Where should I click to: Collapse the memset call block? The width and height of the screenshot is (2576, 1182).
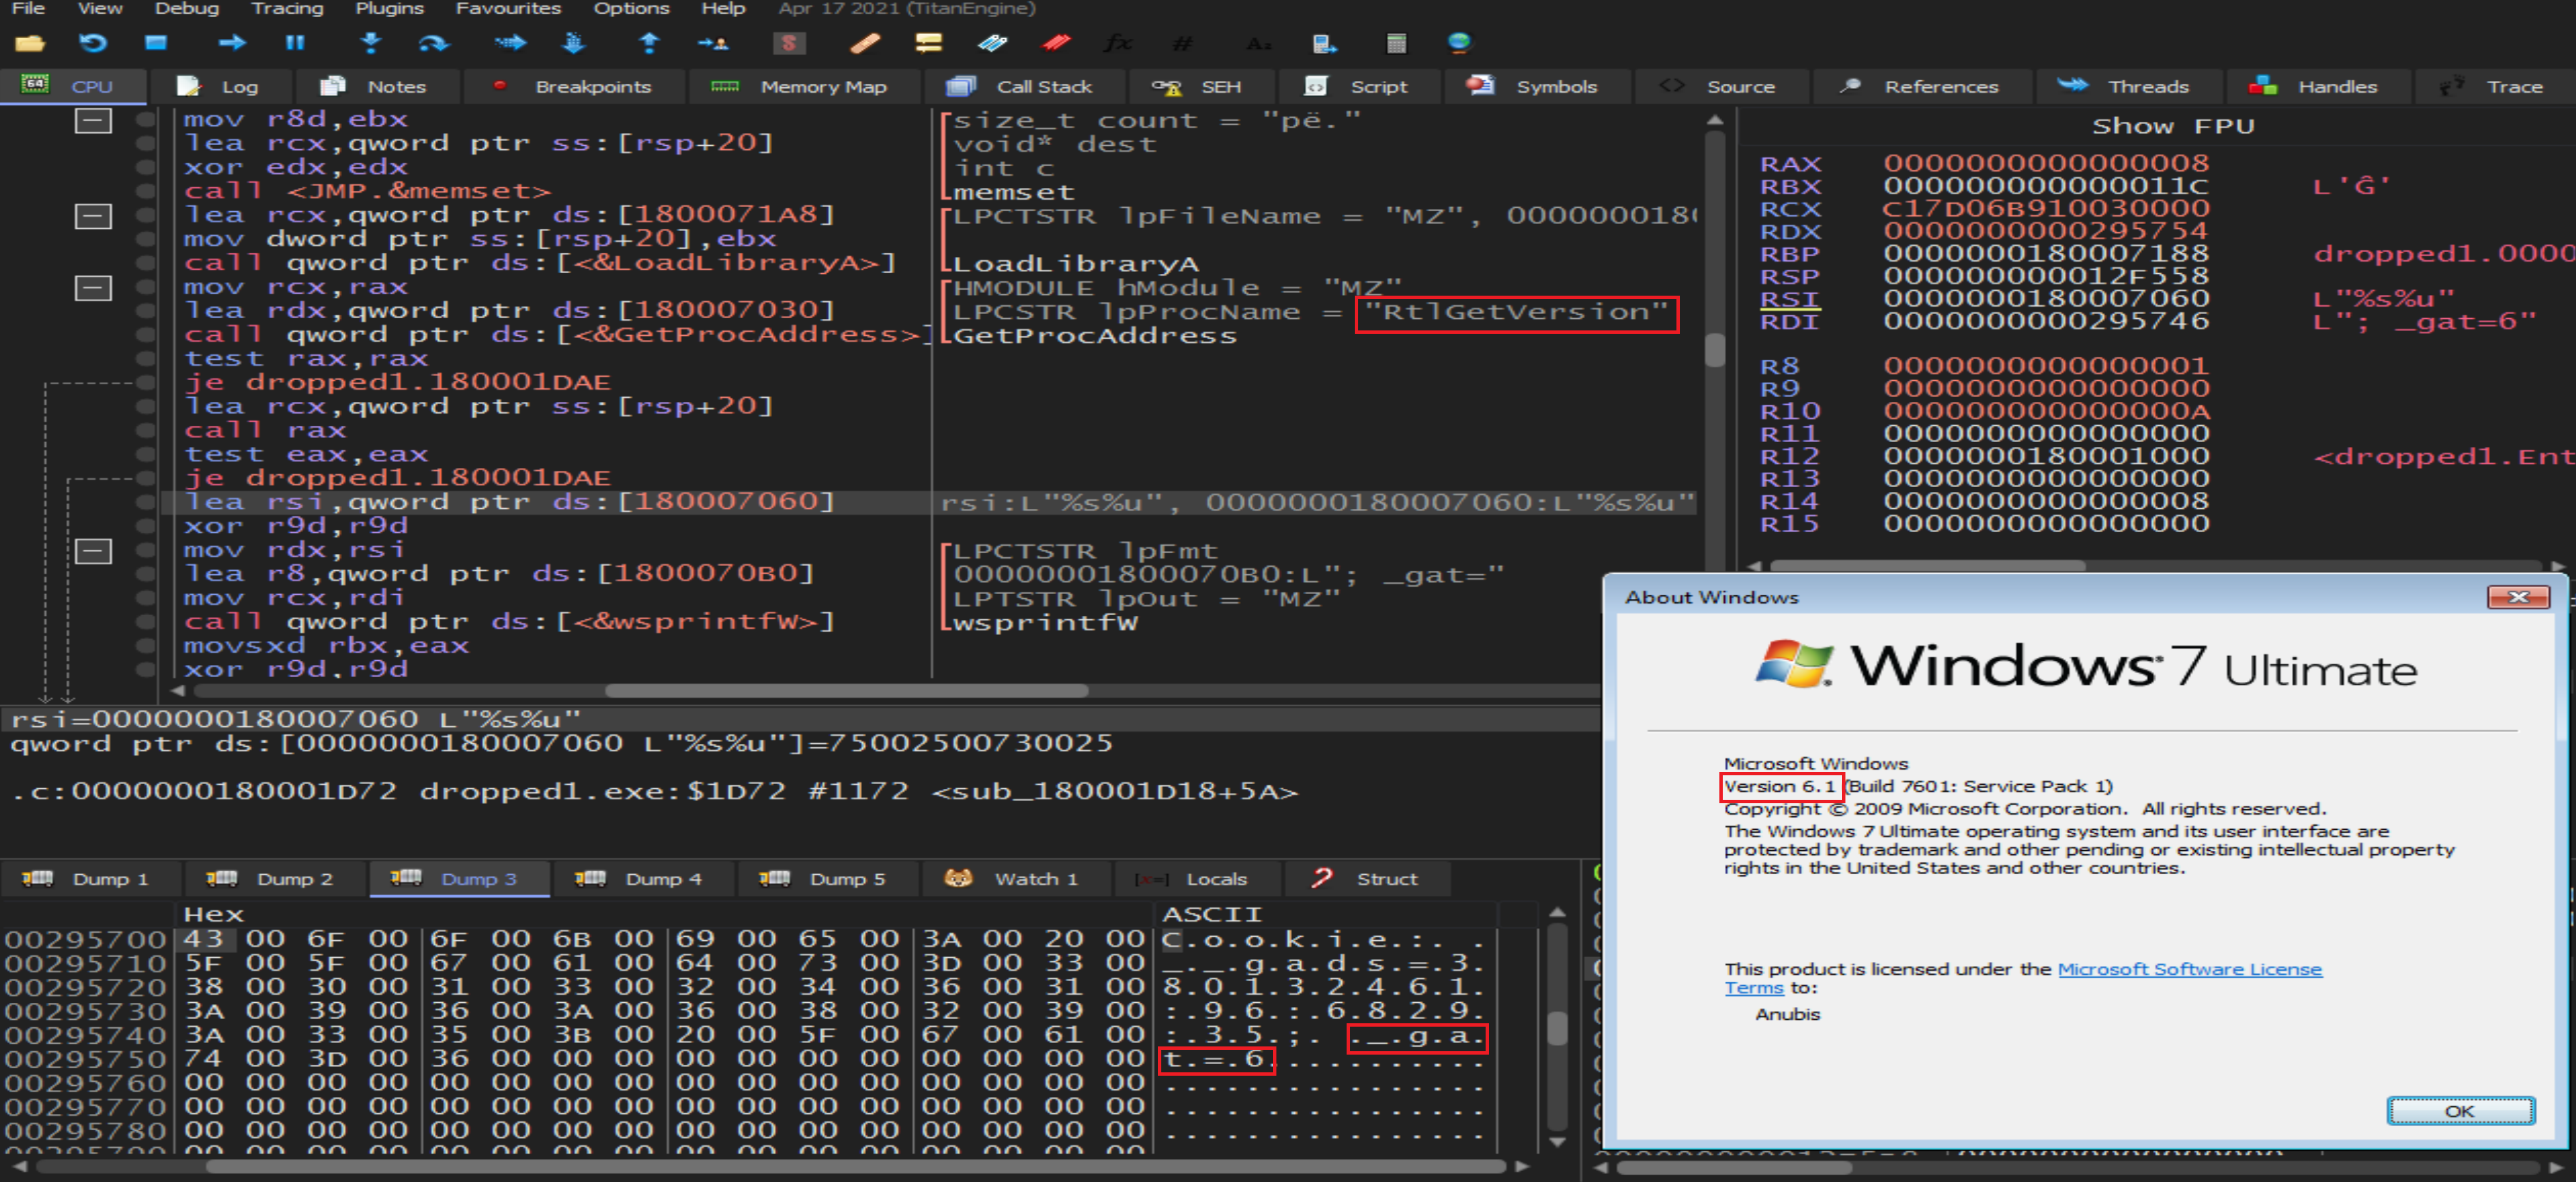pyautogui.click(x=93, y=121)
